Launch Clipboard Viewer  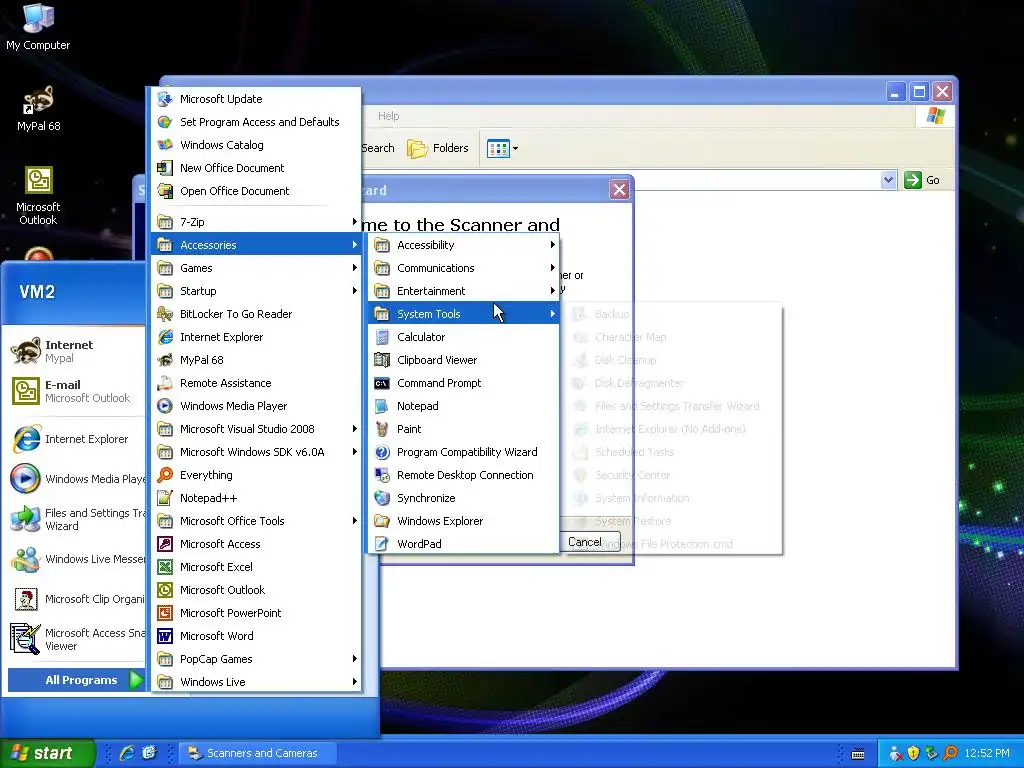click(x=464, y=360)
